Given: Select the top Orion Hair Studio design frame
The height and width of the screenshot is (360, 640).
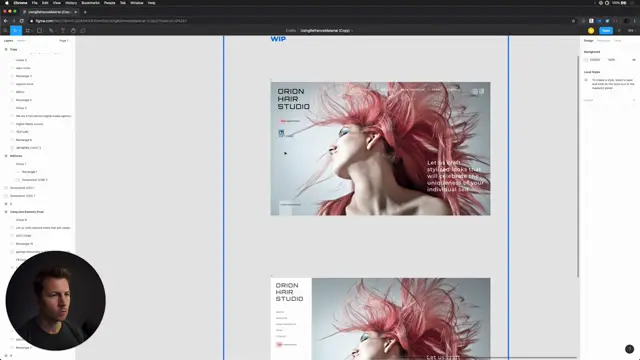Looking at the screenshot, I should click(x=380, y=149).
